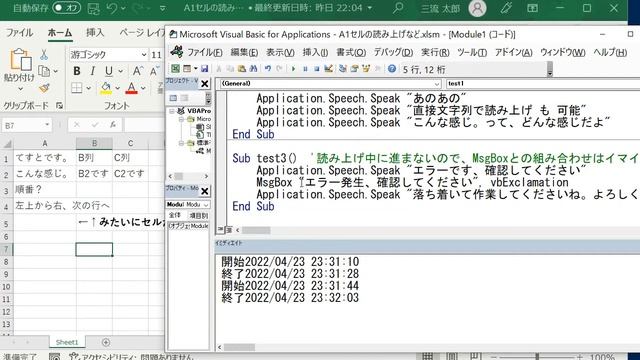Switch properties to Categorized tab
The image size is (640, 360).
[x=198, y=215]
